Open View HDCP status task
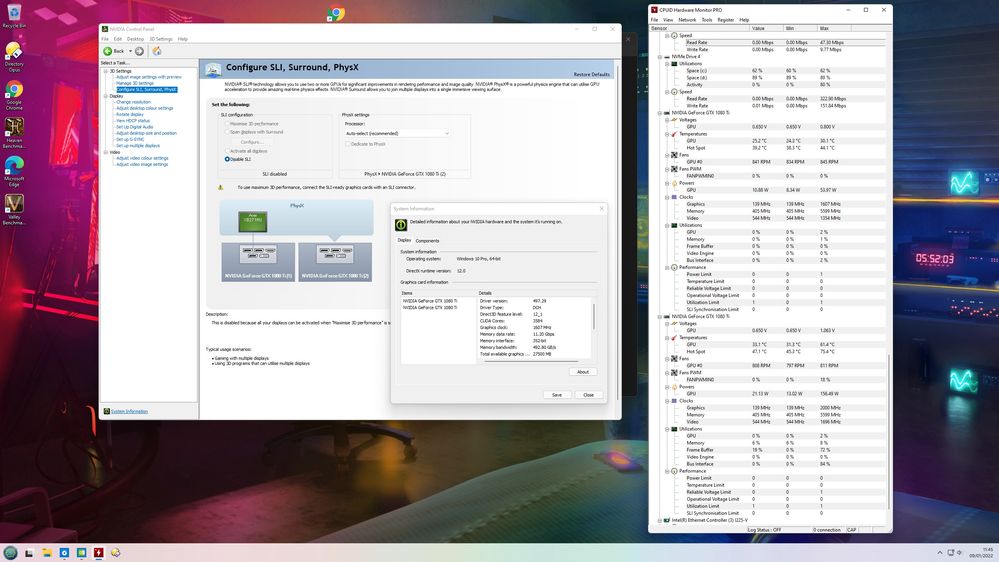Screen dimensions: 999x562 (133, 120)
